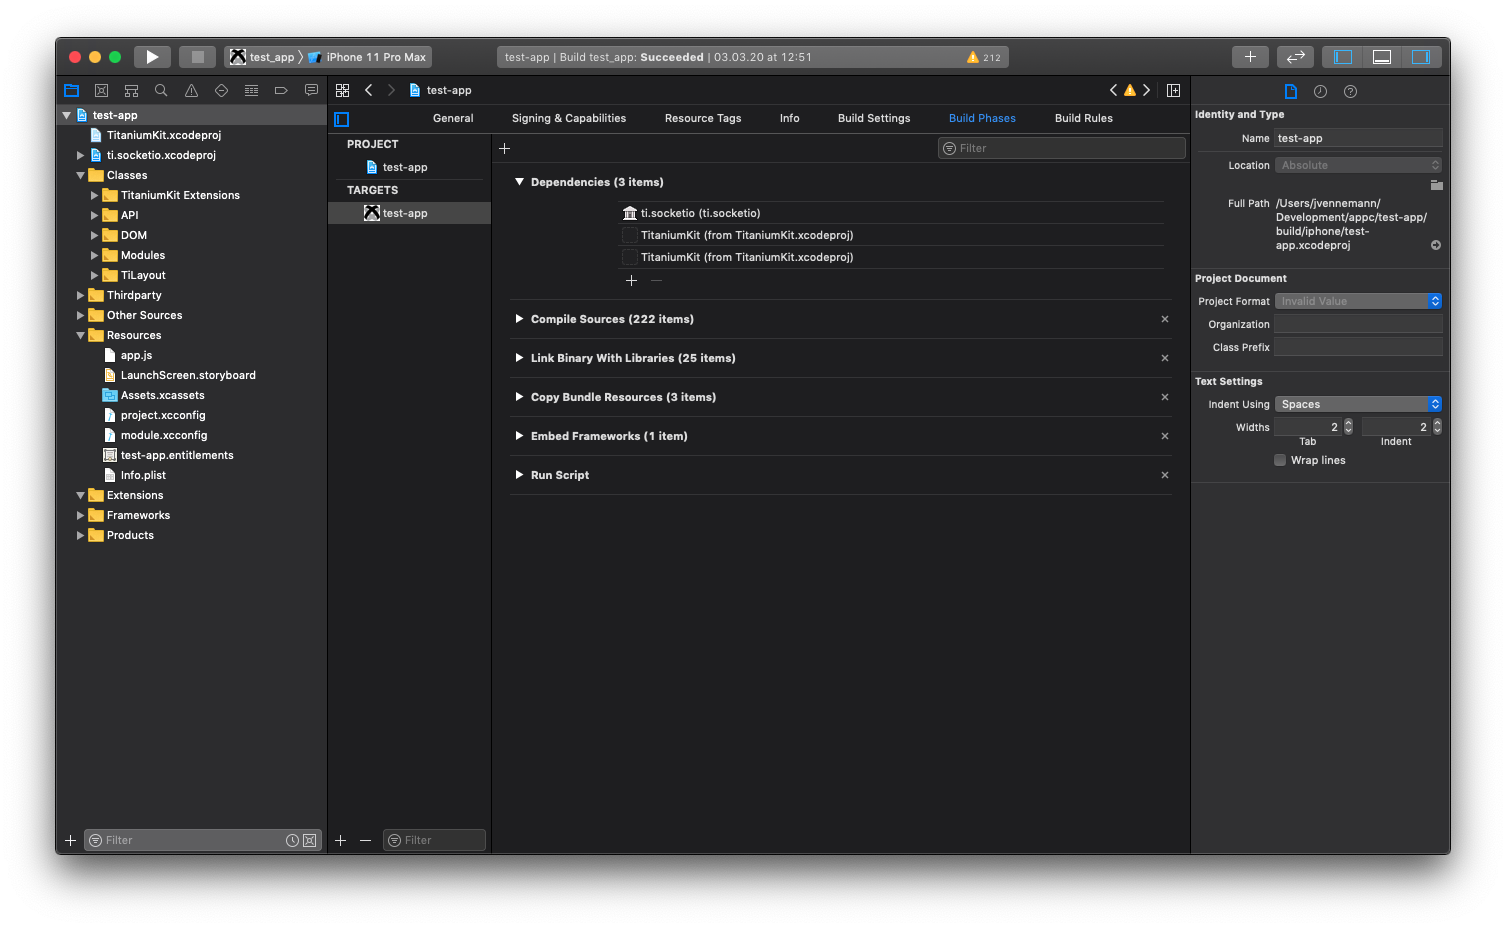Run the app with the Play button

152,57
